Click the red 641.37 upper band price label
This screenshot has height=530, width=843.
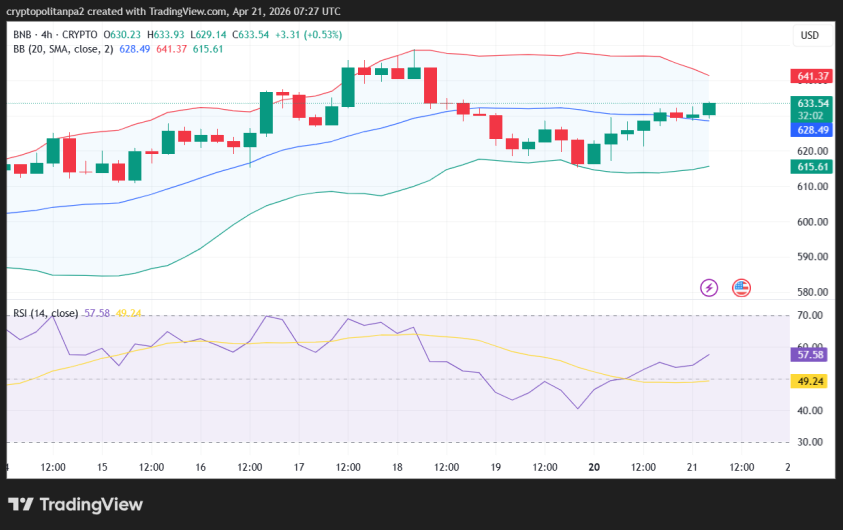[813, 76]
